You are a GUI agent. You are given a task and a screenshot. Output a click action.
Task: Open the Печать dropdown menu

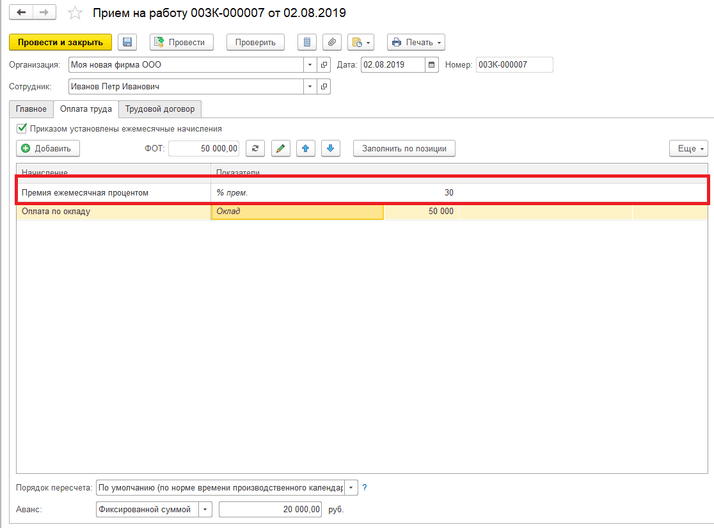[x=416, y=42]
